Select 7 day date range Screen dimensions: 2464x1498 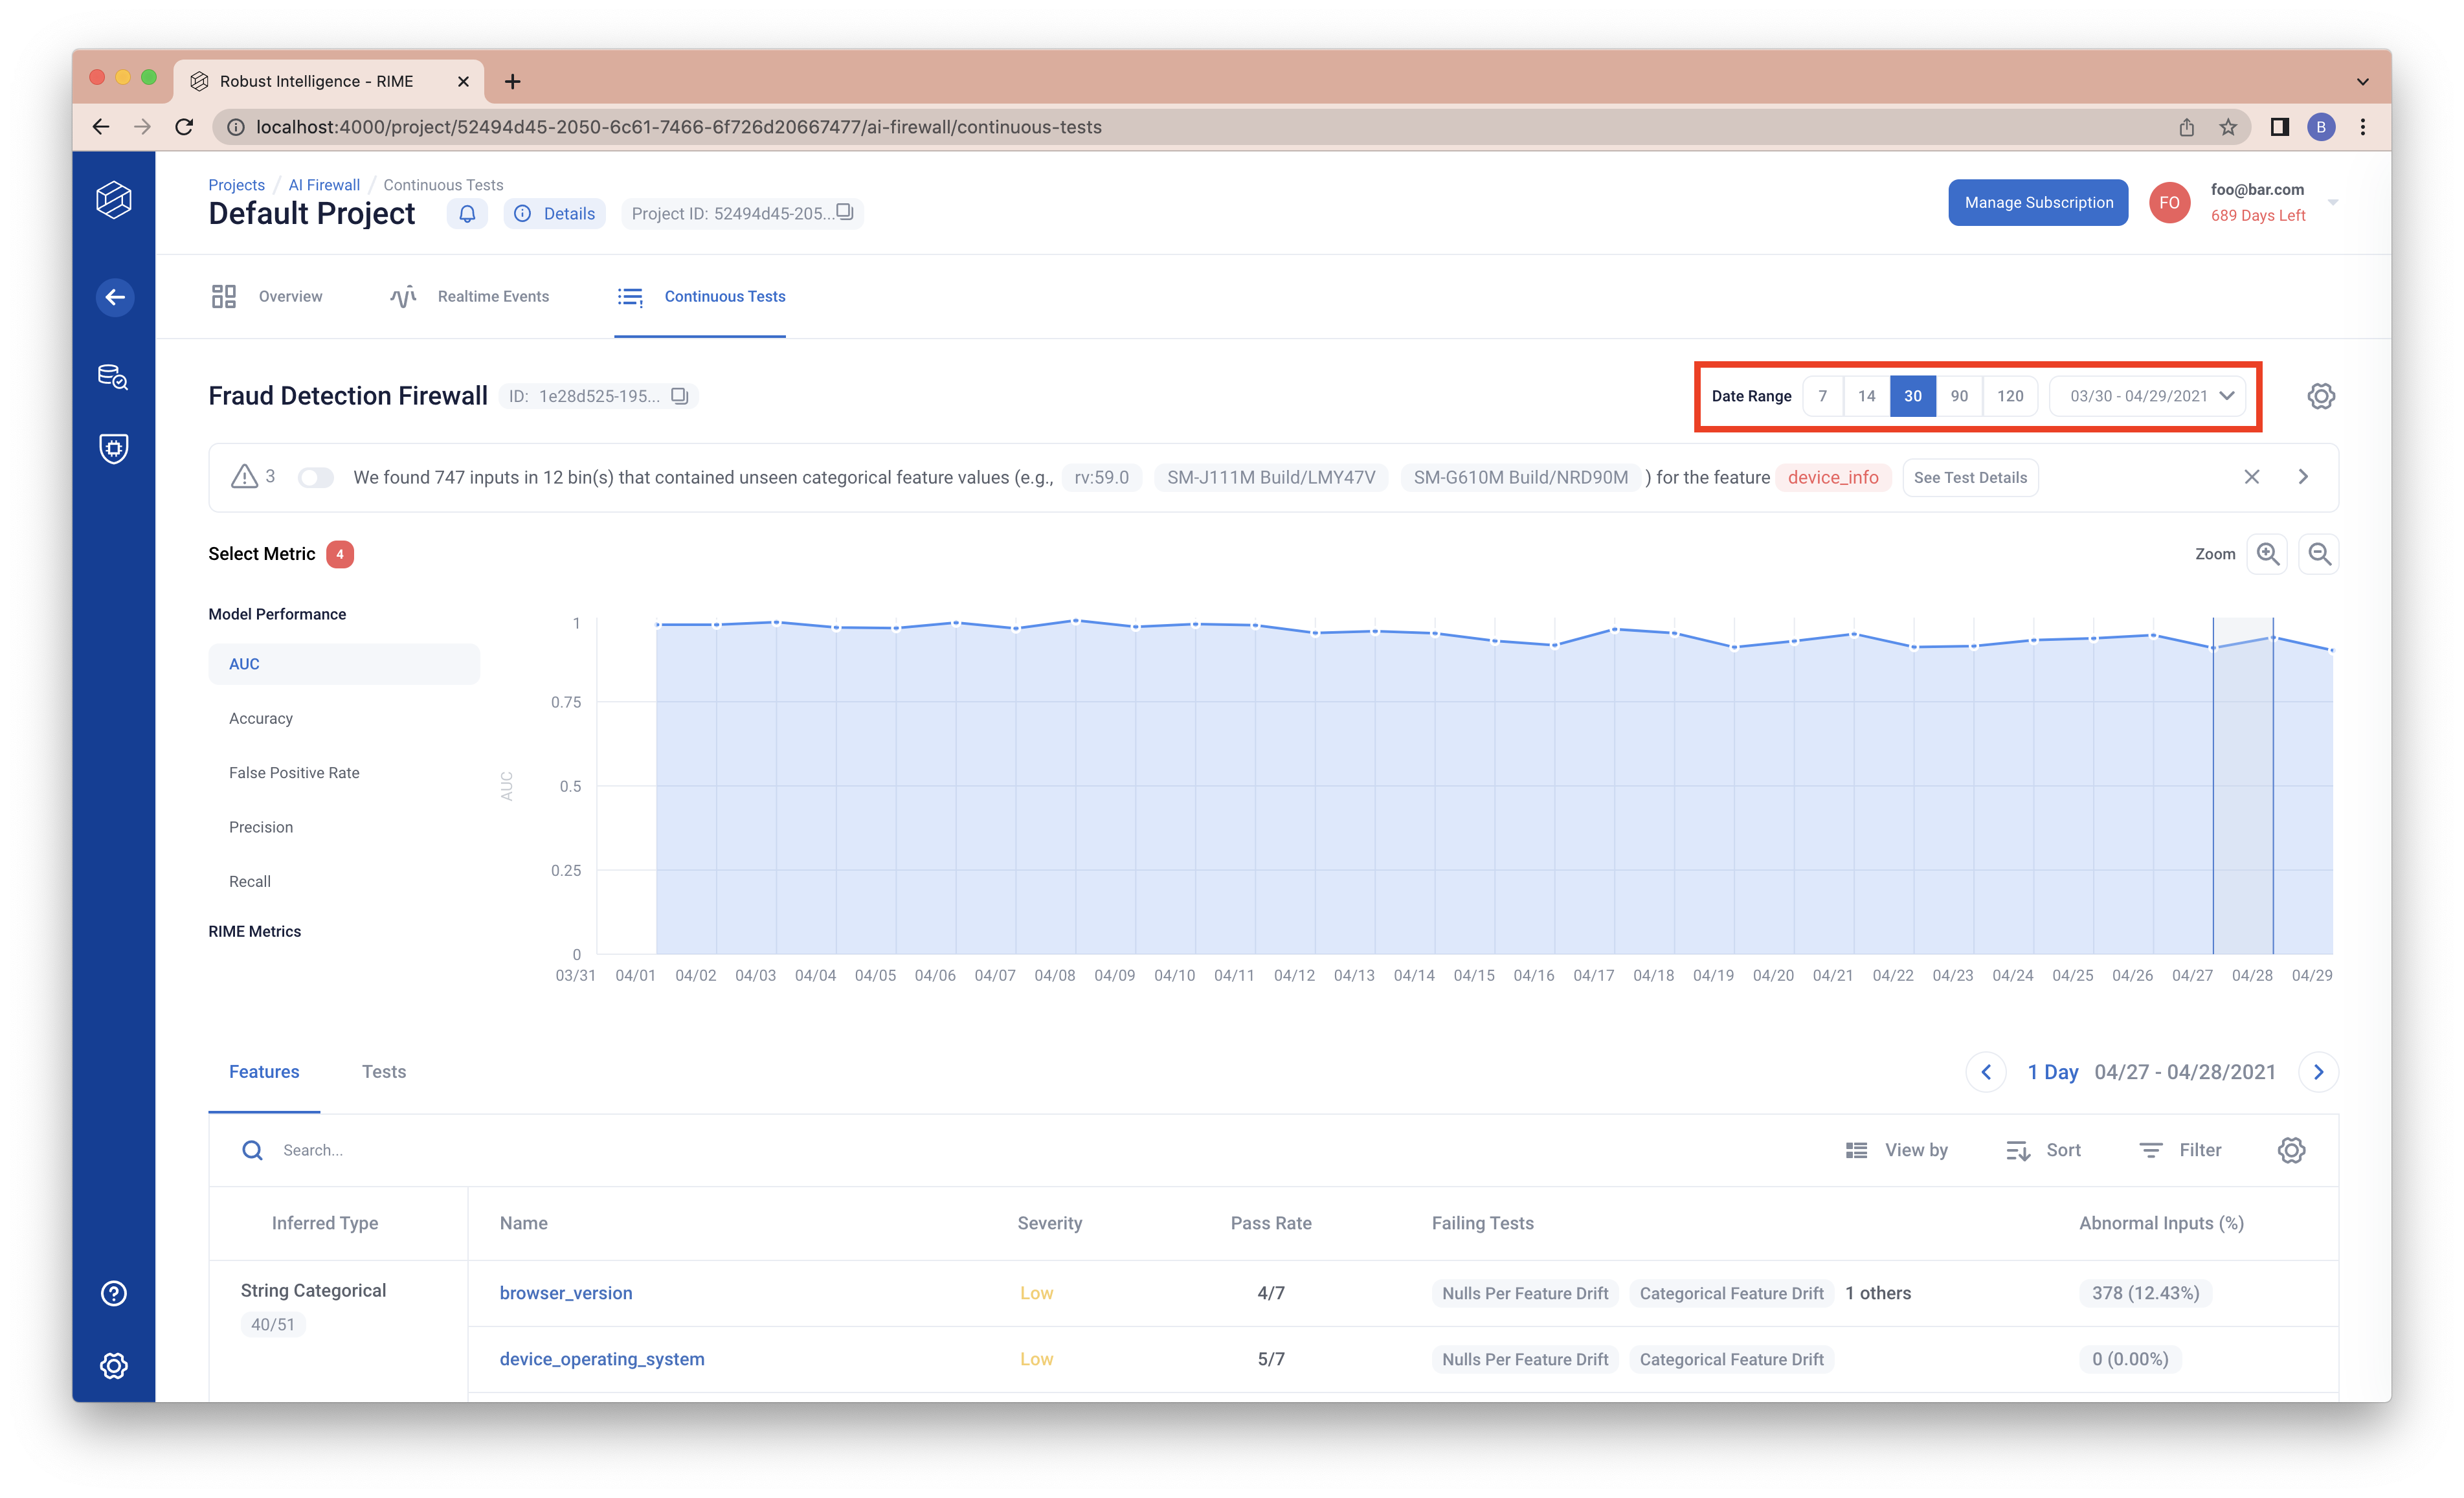point(1822,396)
